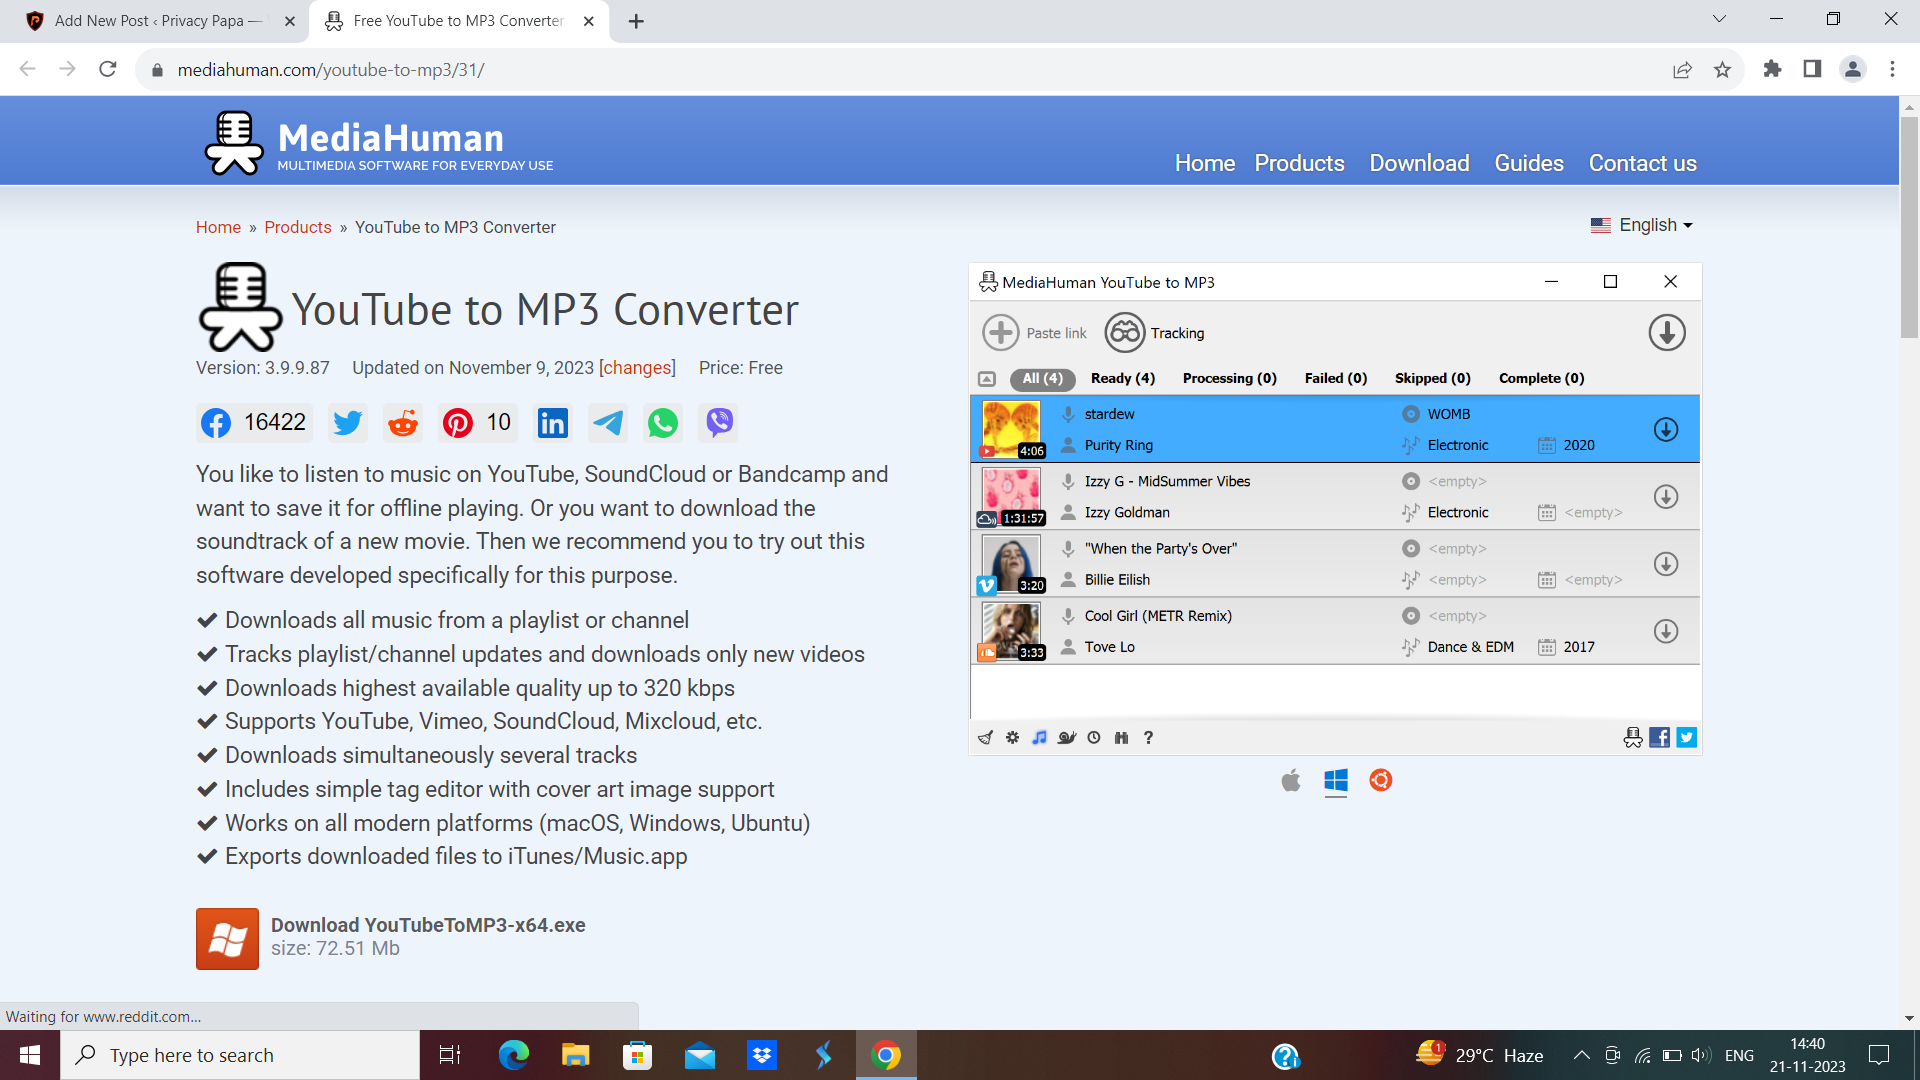Click the ENG language indicator
This screenshot has height=1080, width=1920.
[x=1739, y=1055]
